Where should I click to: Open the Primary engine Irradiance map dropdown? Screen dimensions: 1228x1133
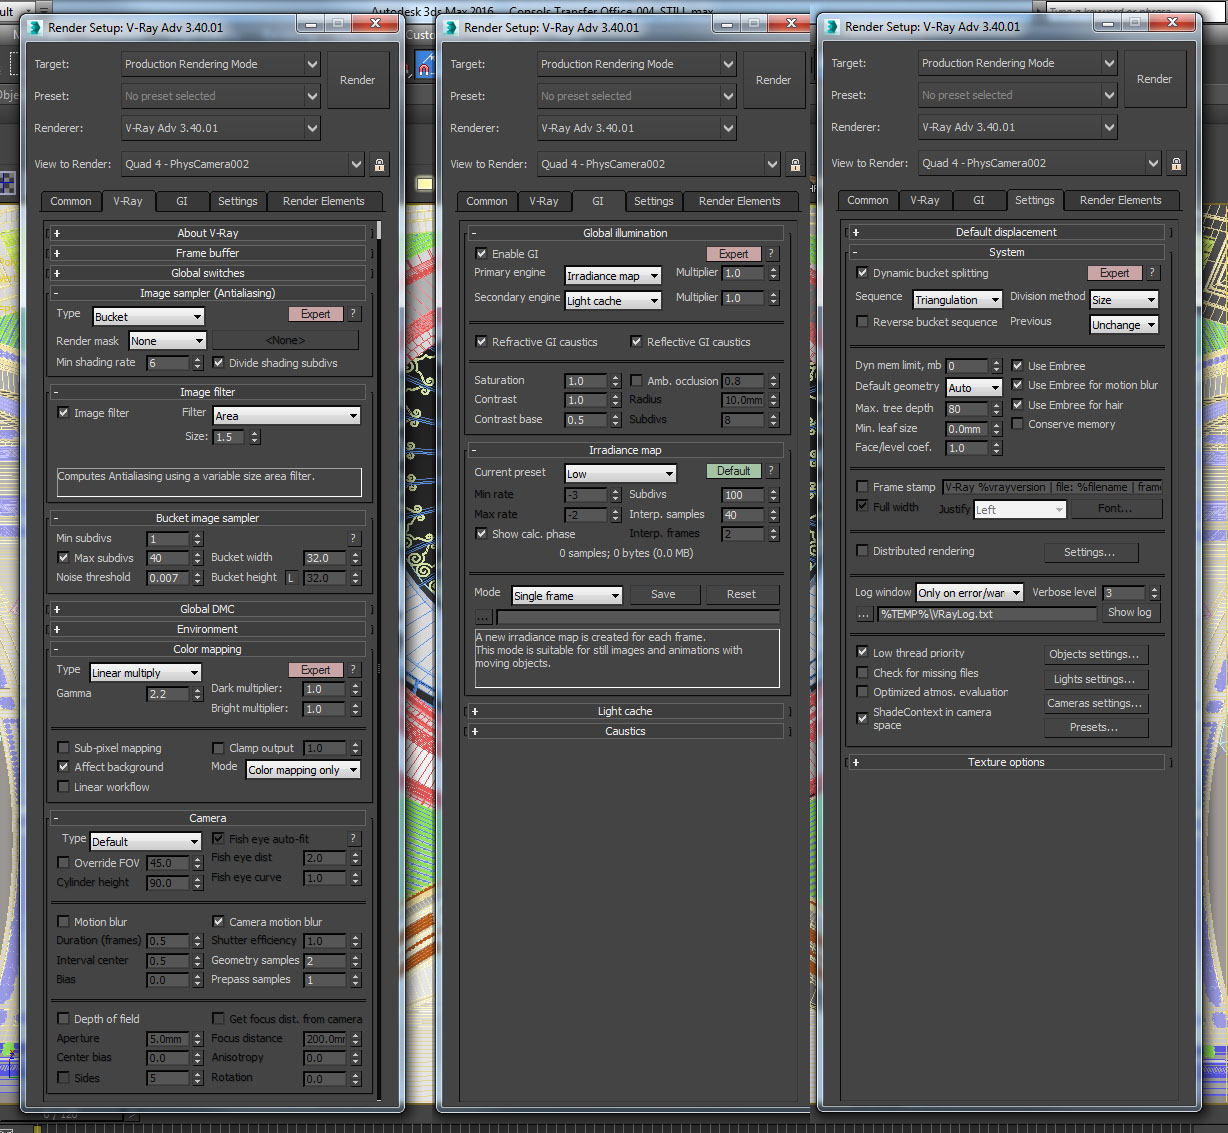pos(613,276)
